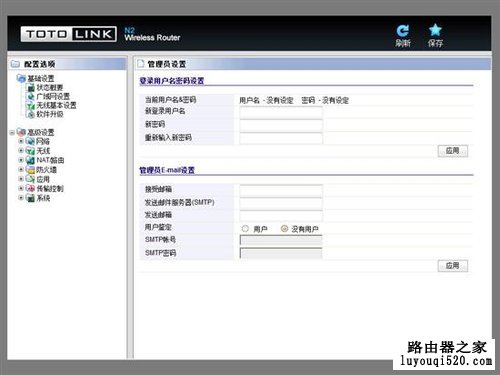Image resolution: width=500 pixels, height=375 pixels.
Task: Click the 应用 tree icon
Action: [x=30, y=179]
